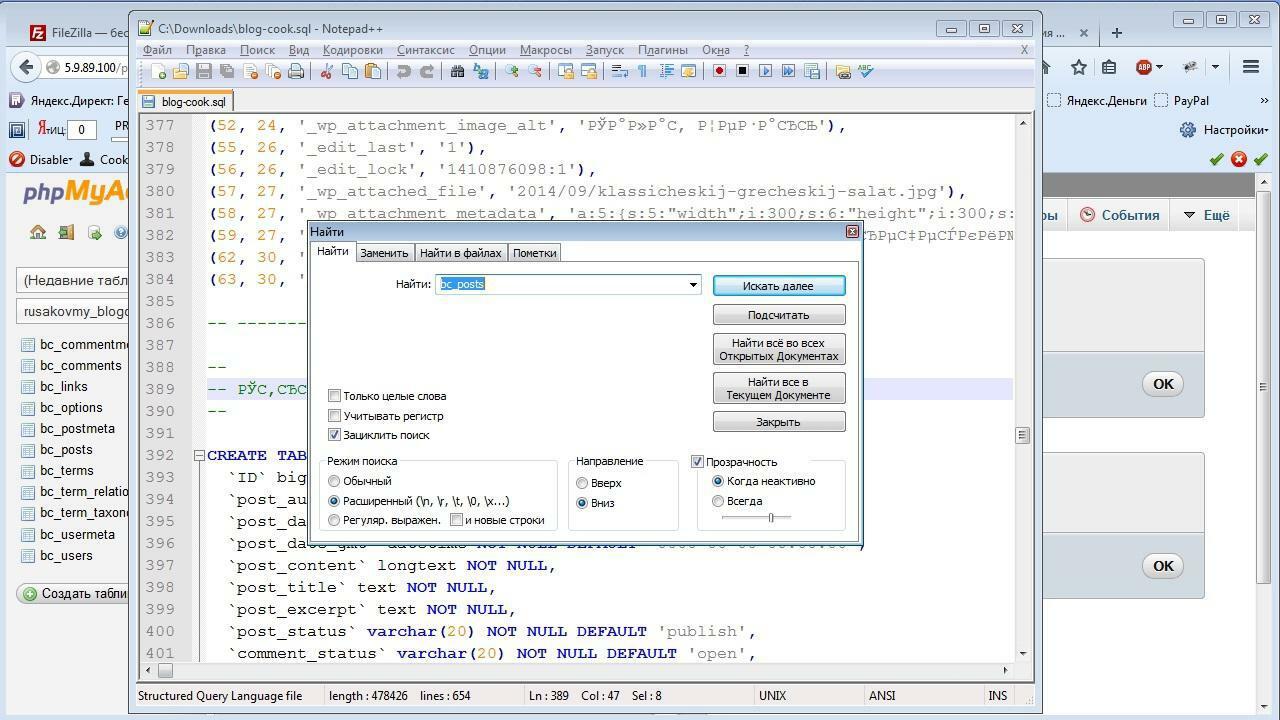Click the Zoom Out magnifier icon
Viewport: 1280px width, 720px height.
pyautogui.click(x=534, y=71)
